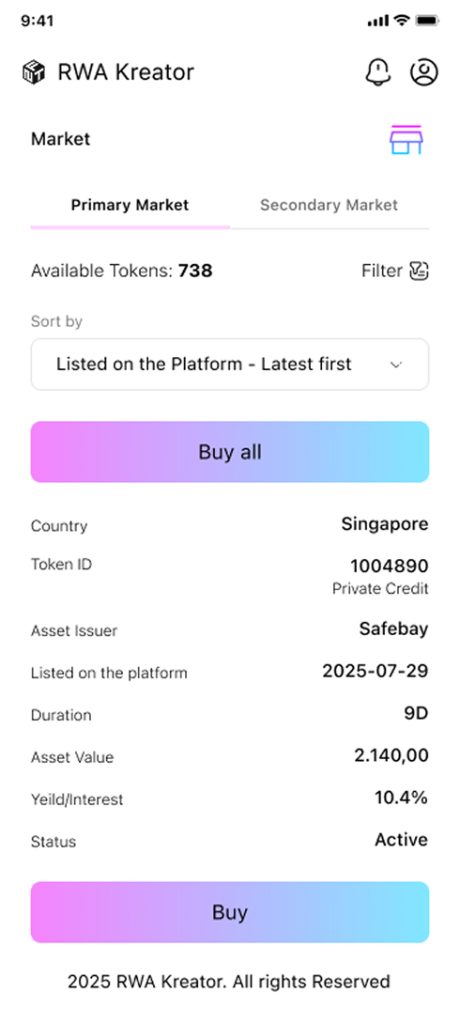Open the notifications bell icon
The height and width of the screenshot is (1024, 460).
378,72
